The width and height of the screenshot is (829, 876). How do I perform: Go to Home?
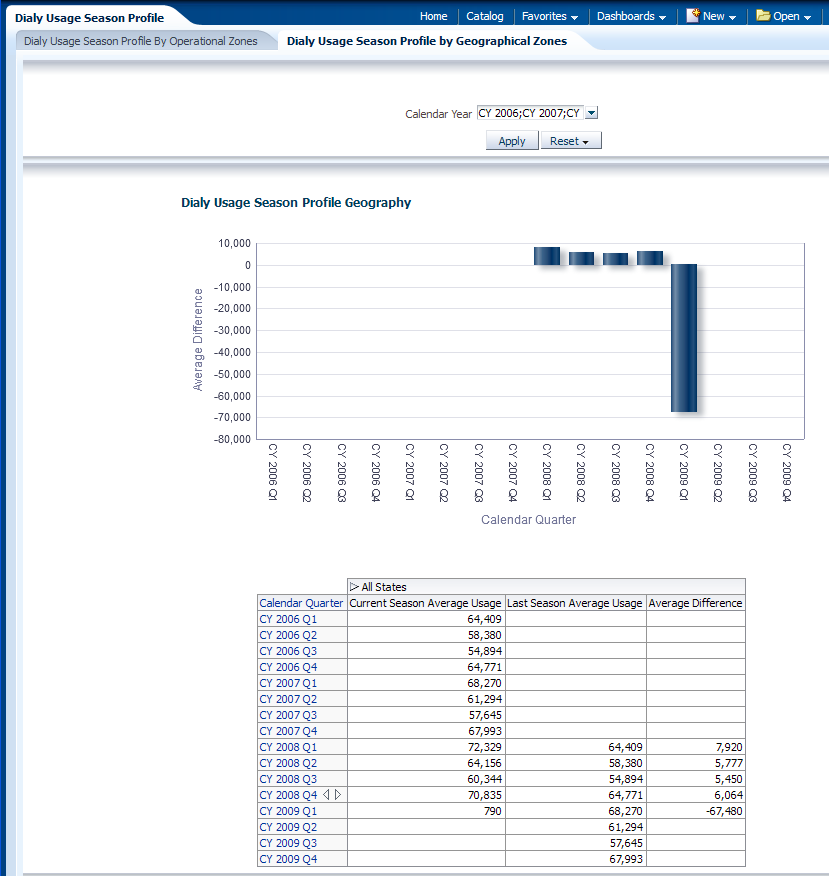click(x=433, y=16)
